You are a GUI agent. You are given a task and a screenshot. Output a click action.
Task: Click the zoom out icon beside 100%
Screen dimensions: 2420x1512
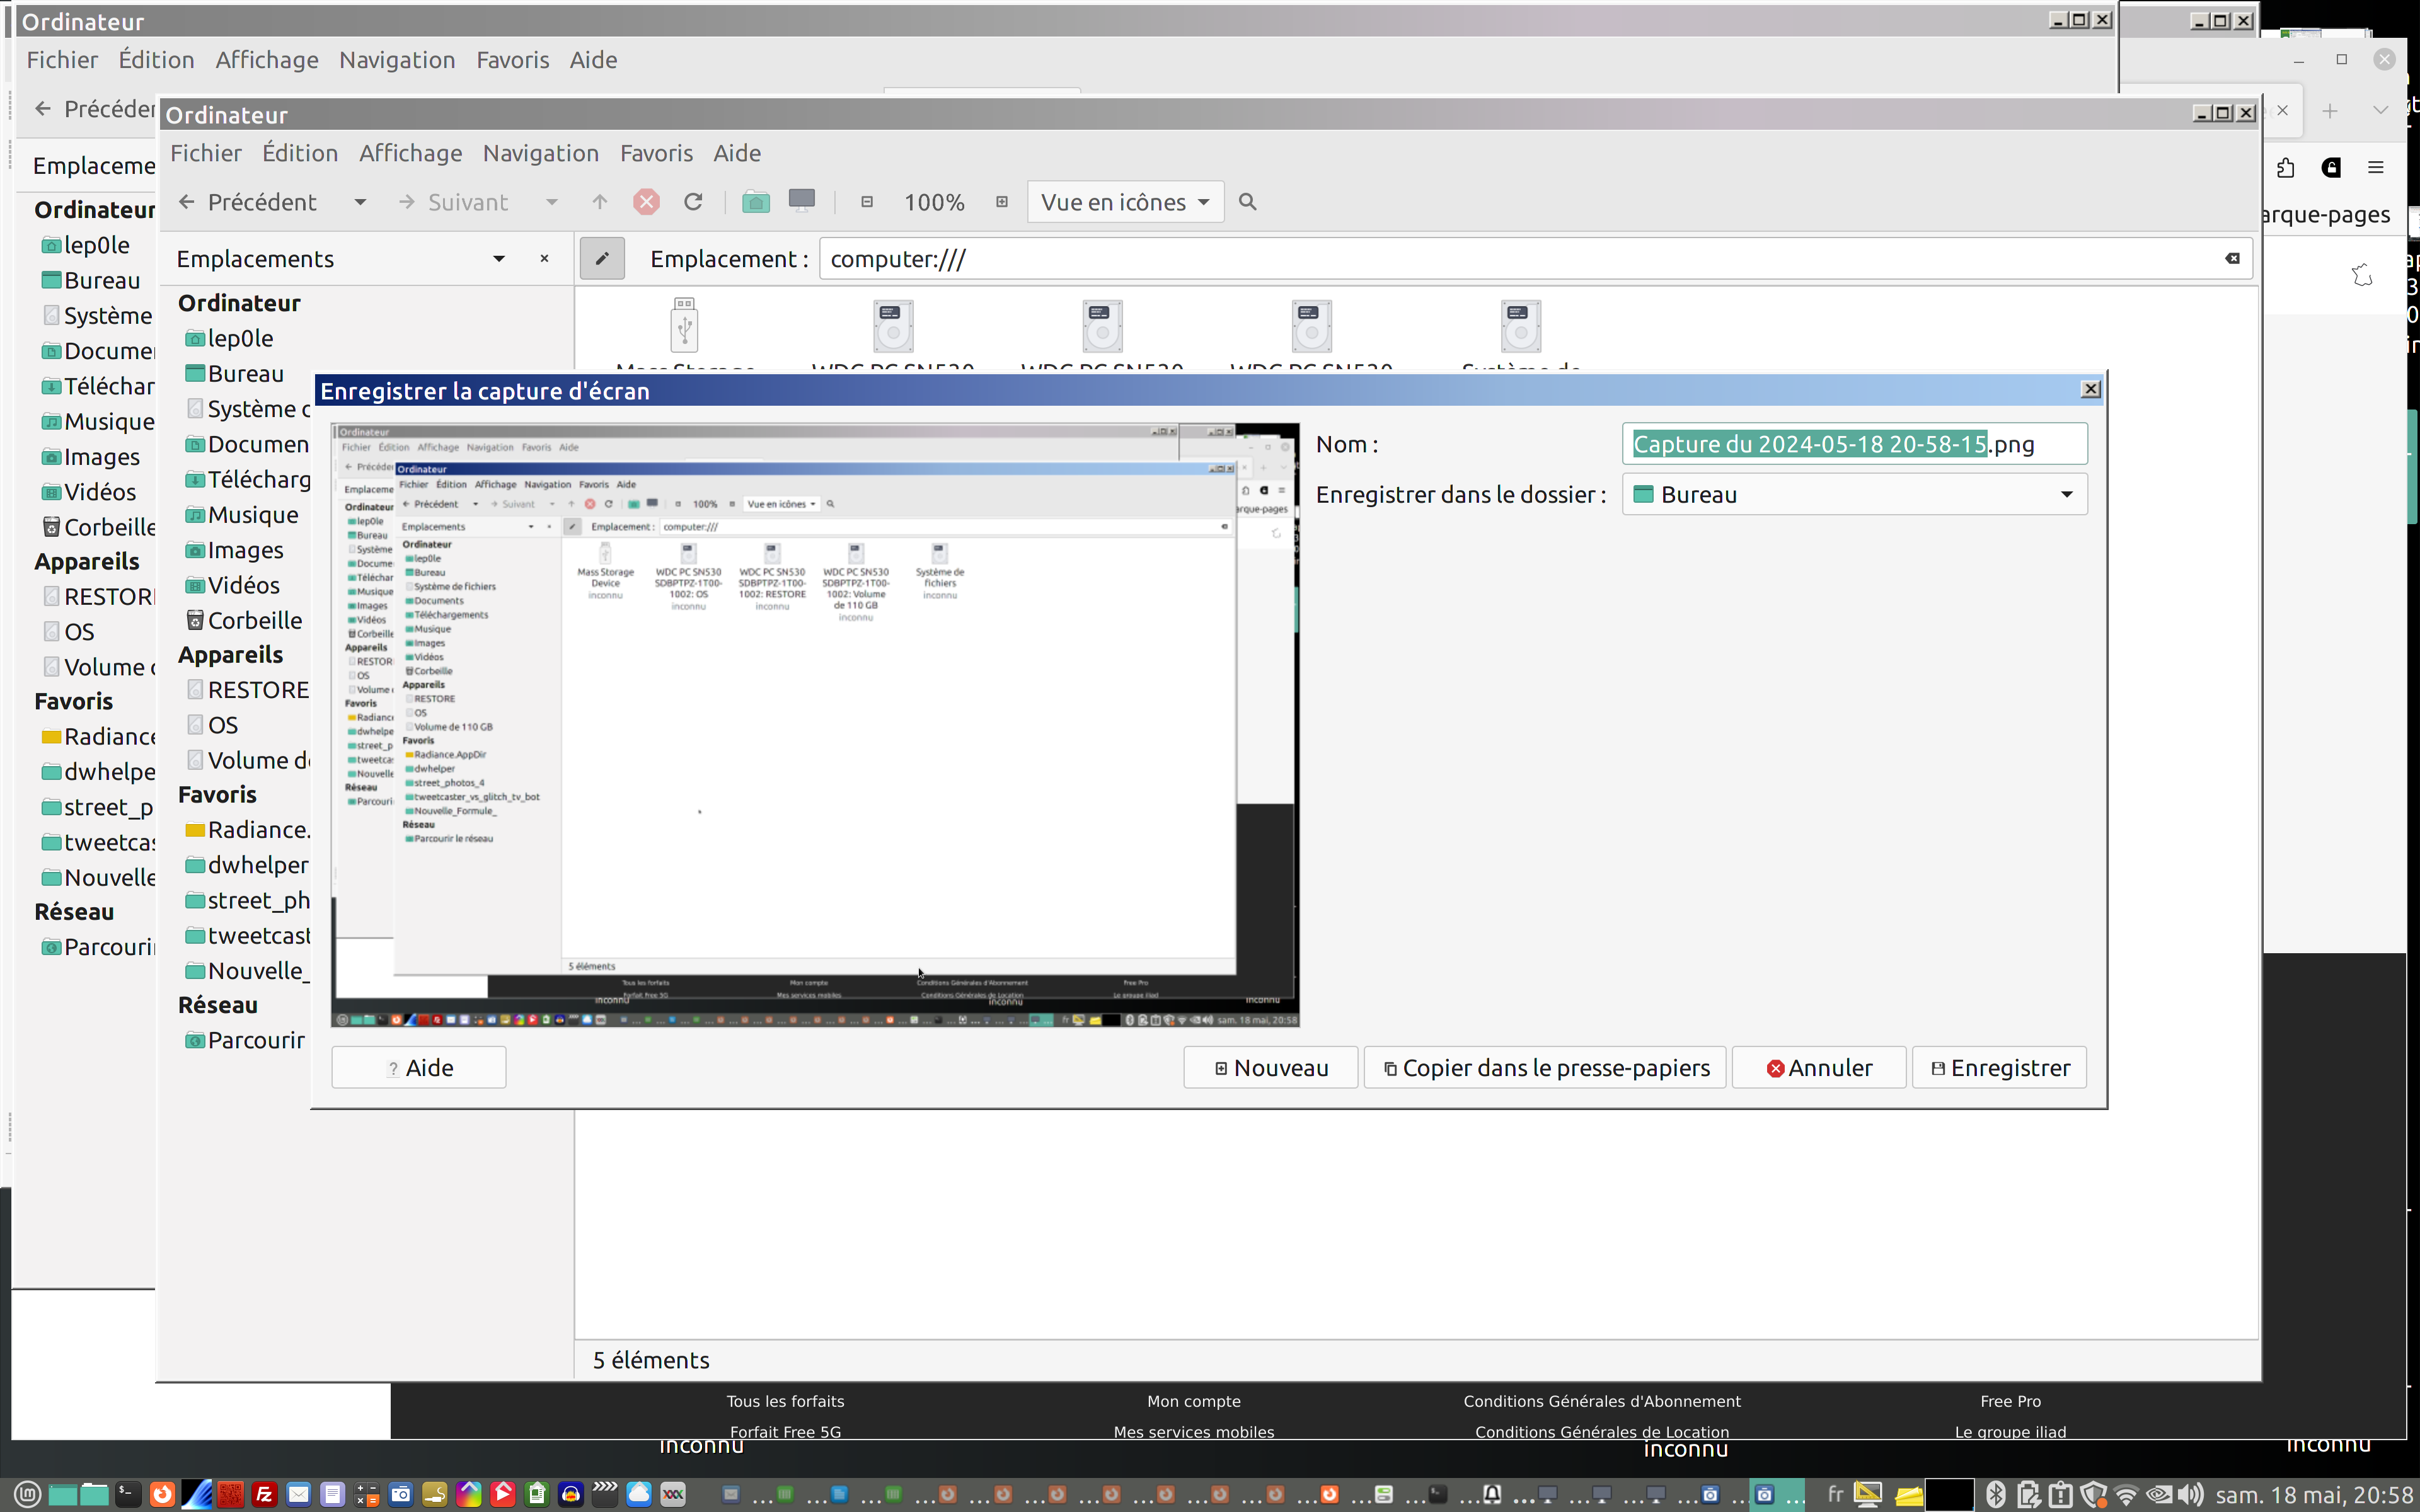coord(867,202)
